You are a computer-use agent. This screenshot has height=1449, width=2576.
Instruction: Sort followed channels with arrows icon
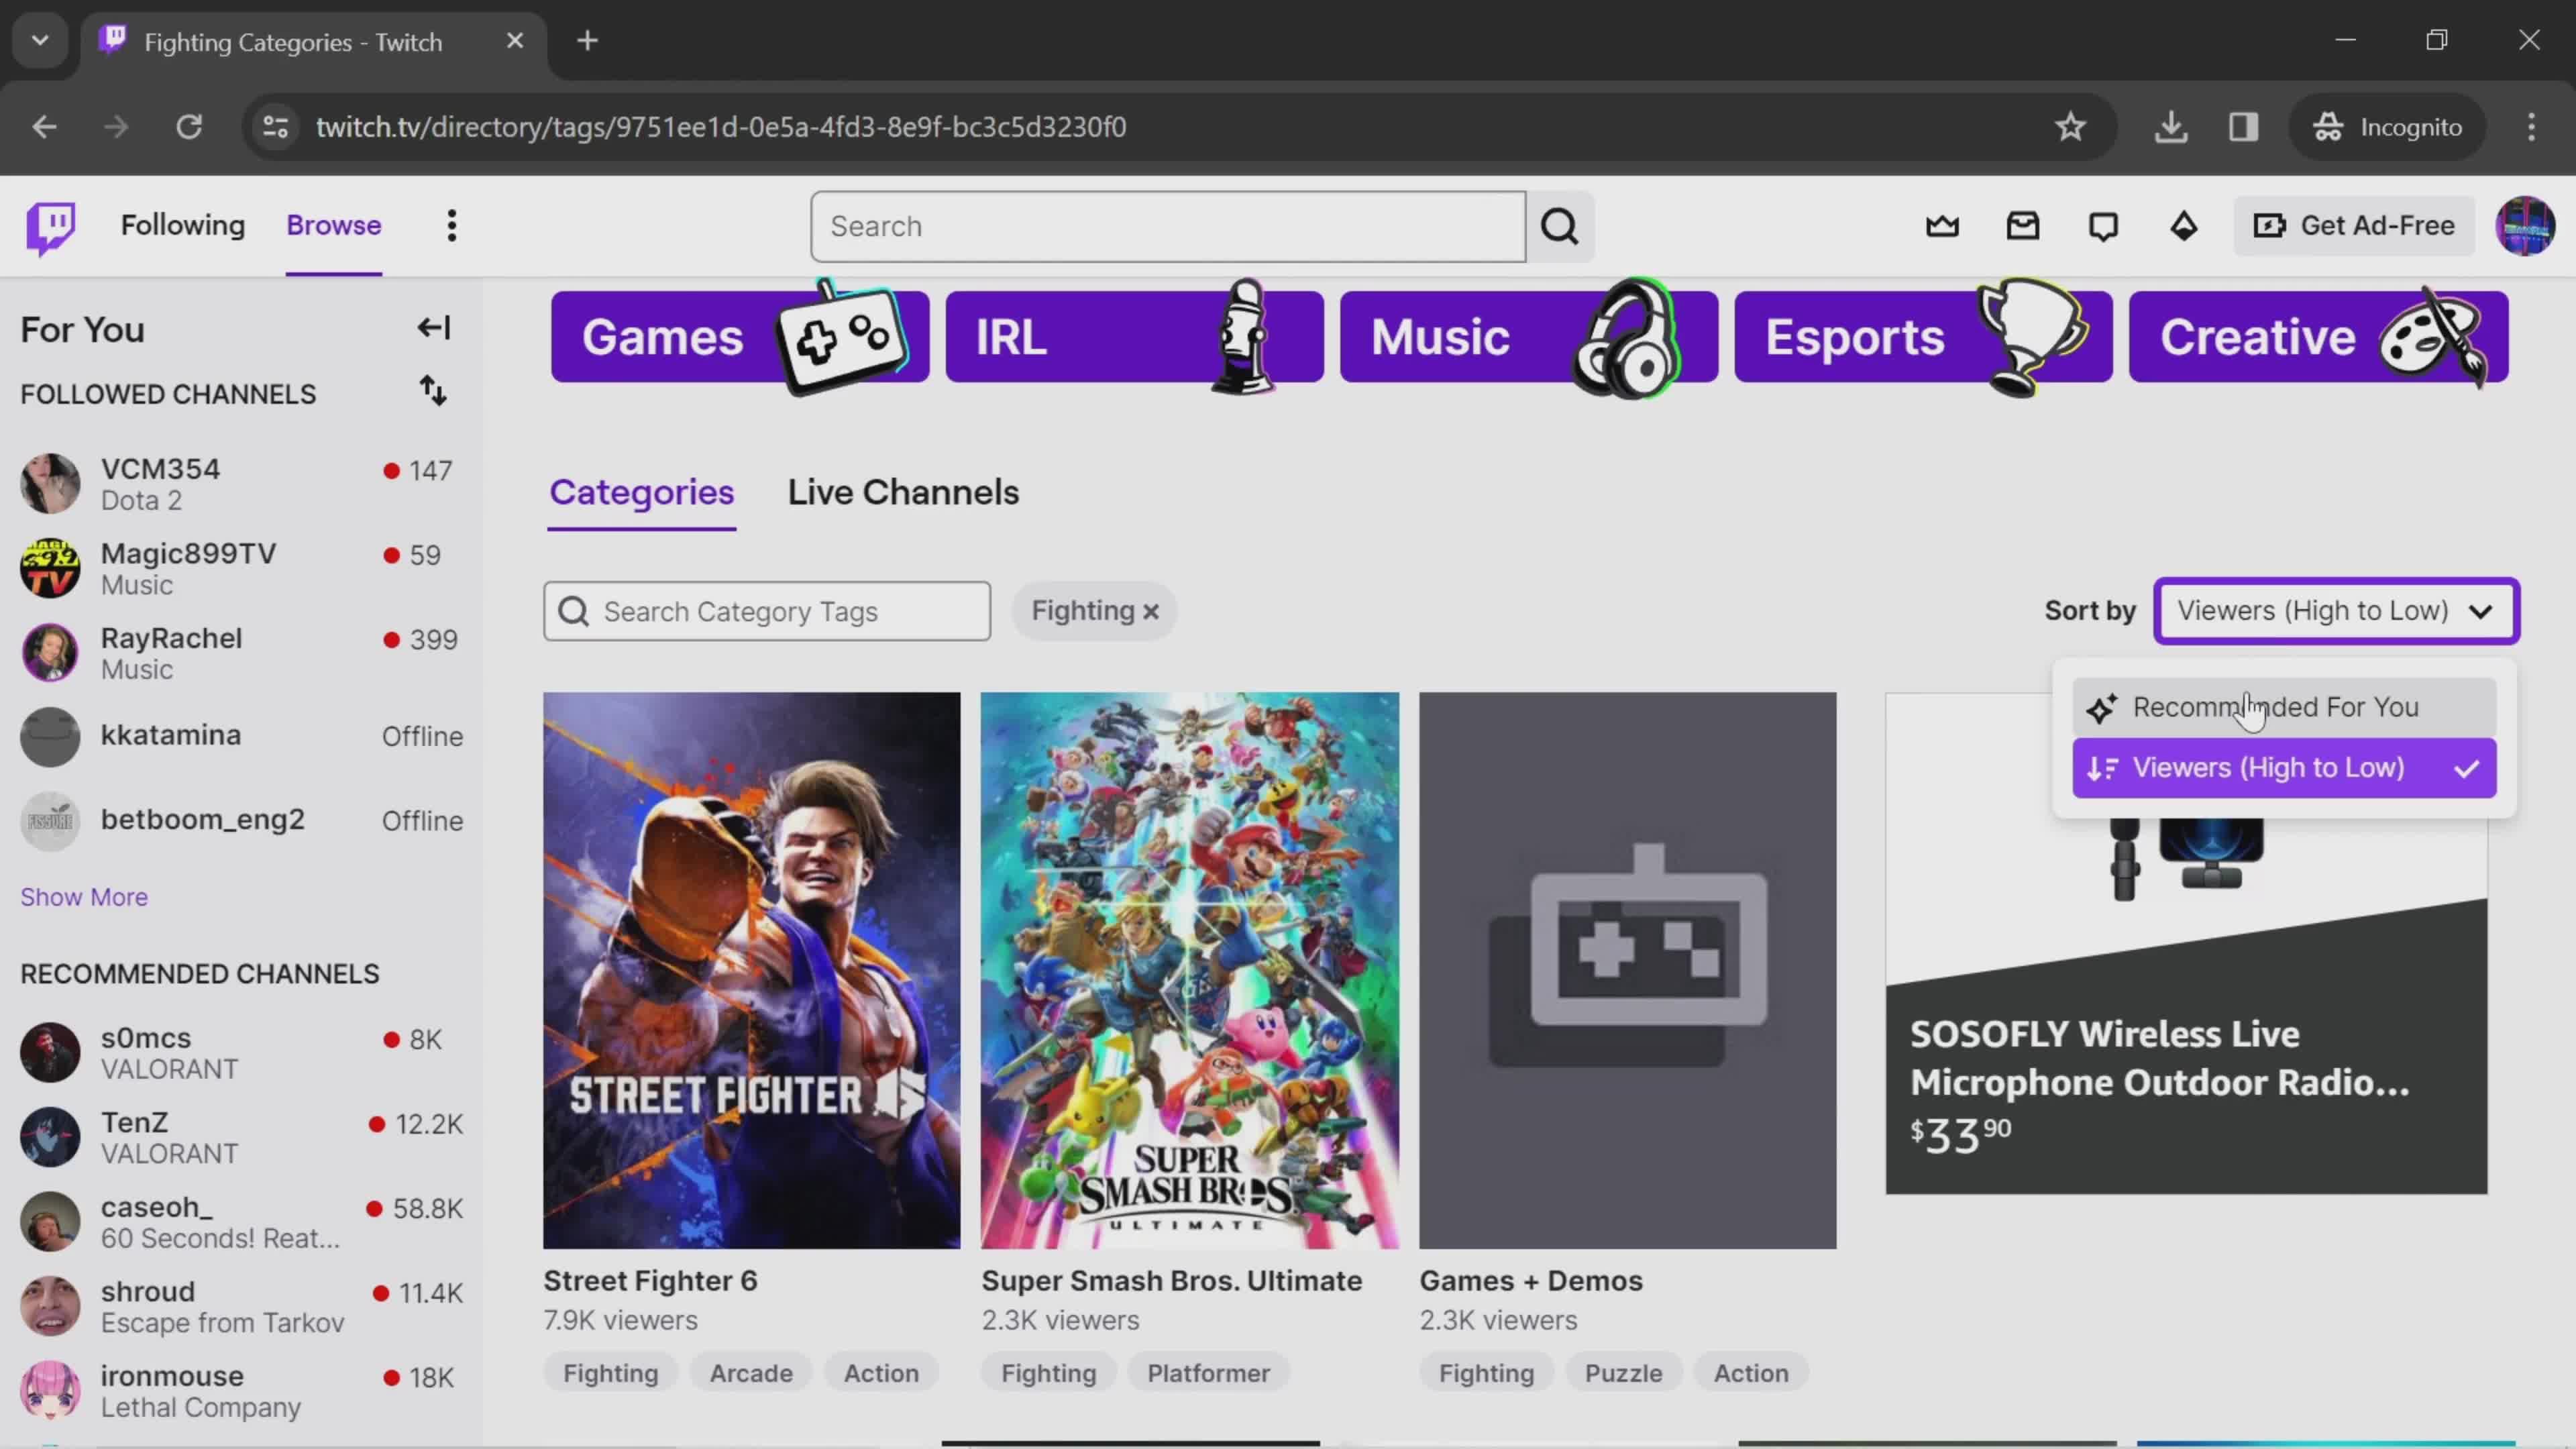tap(433, 391)
